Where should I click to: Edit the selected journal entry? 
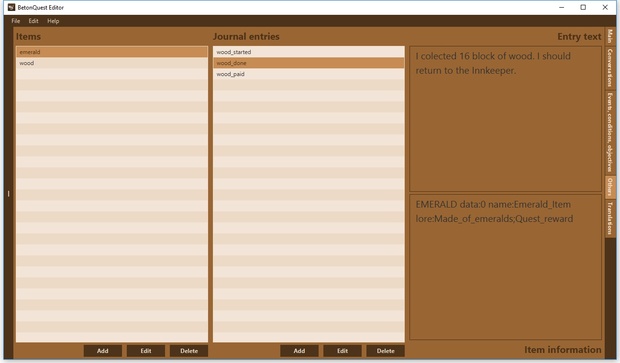342,351
